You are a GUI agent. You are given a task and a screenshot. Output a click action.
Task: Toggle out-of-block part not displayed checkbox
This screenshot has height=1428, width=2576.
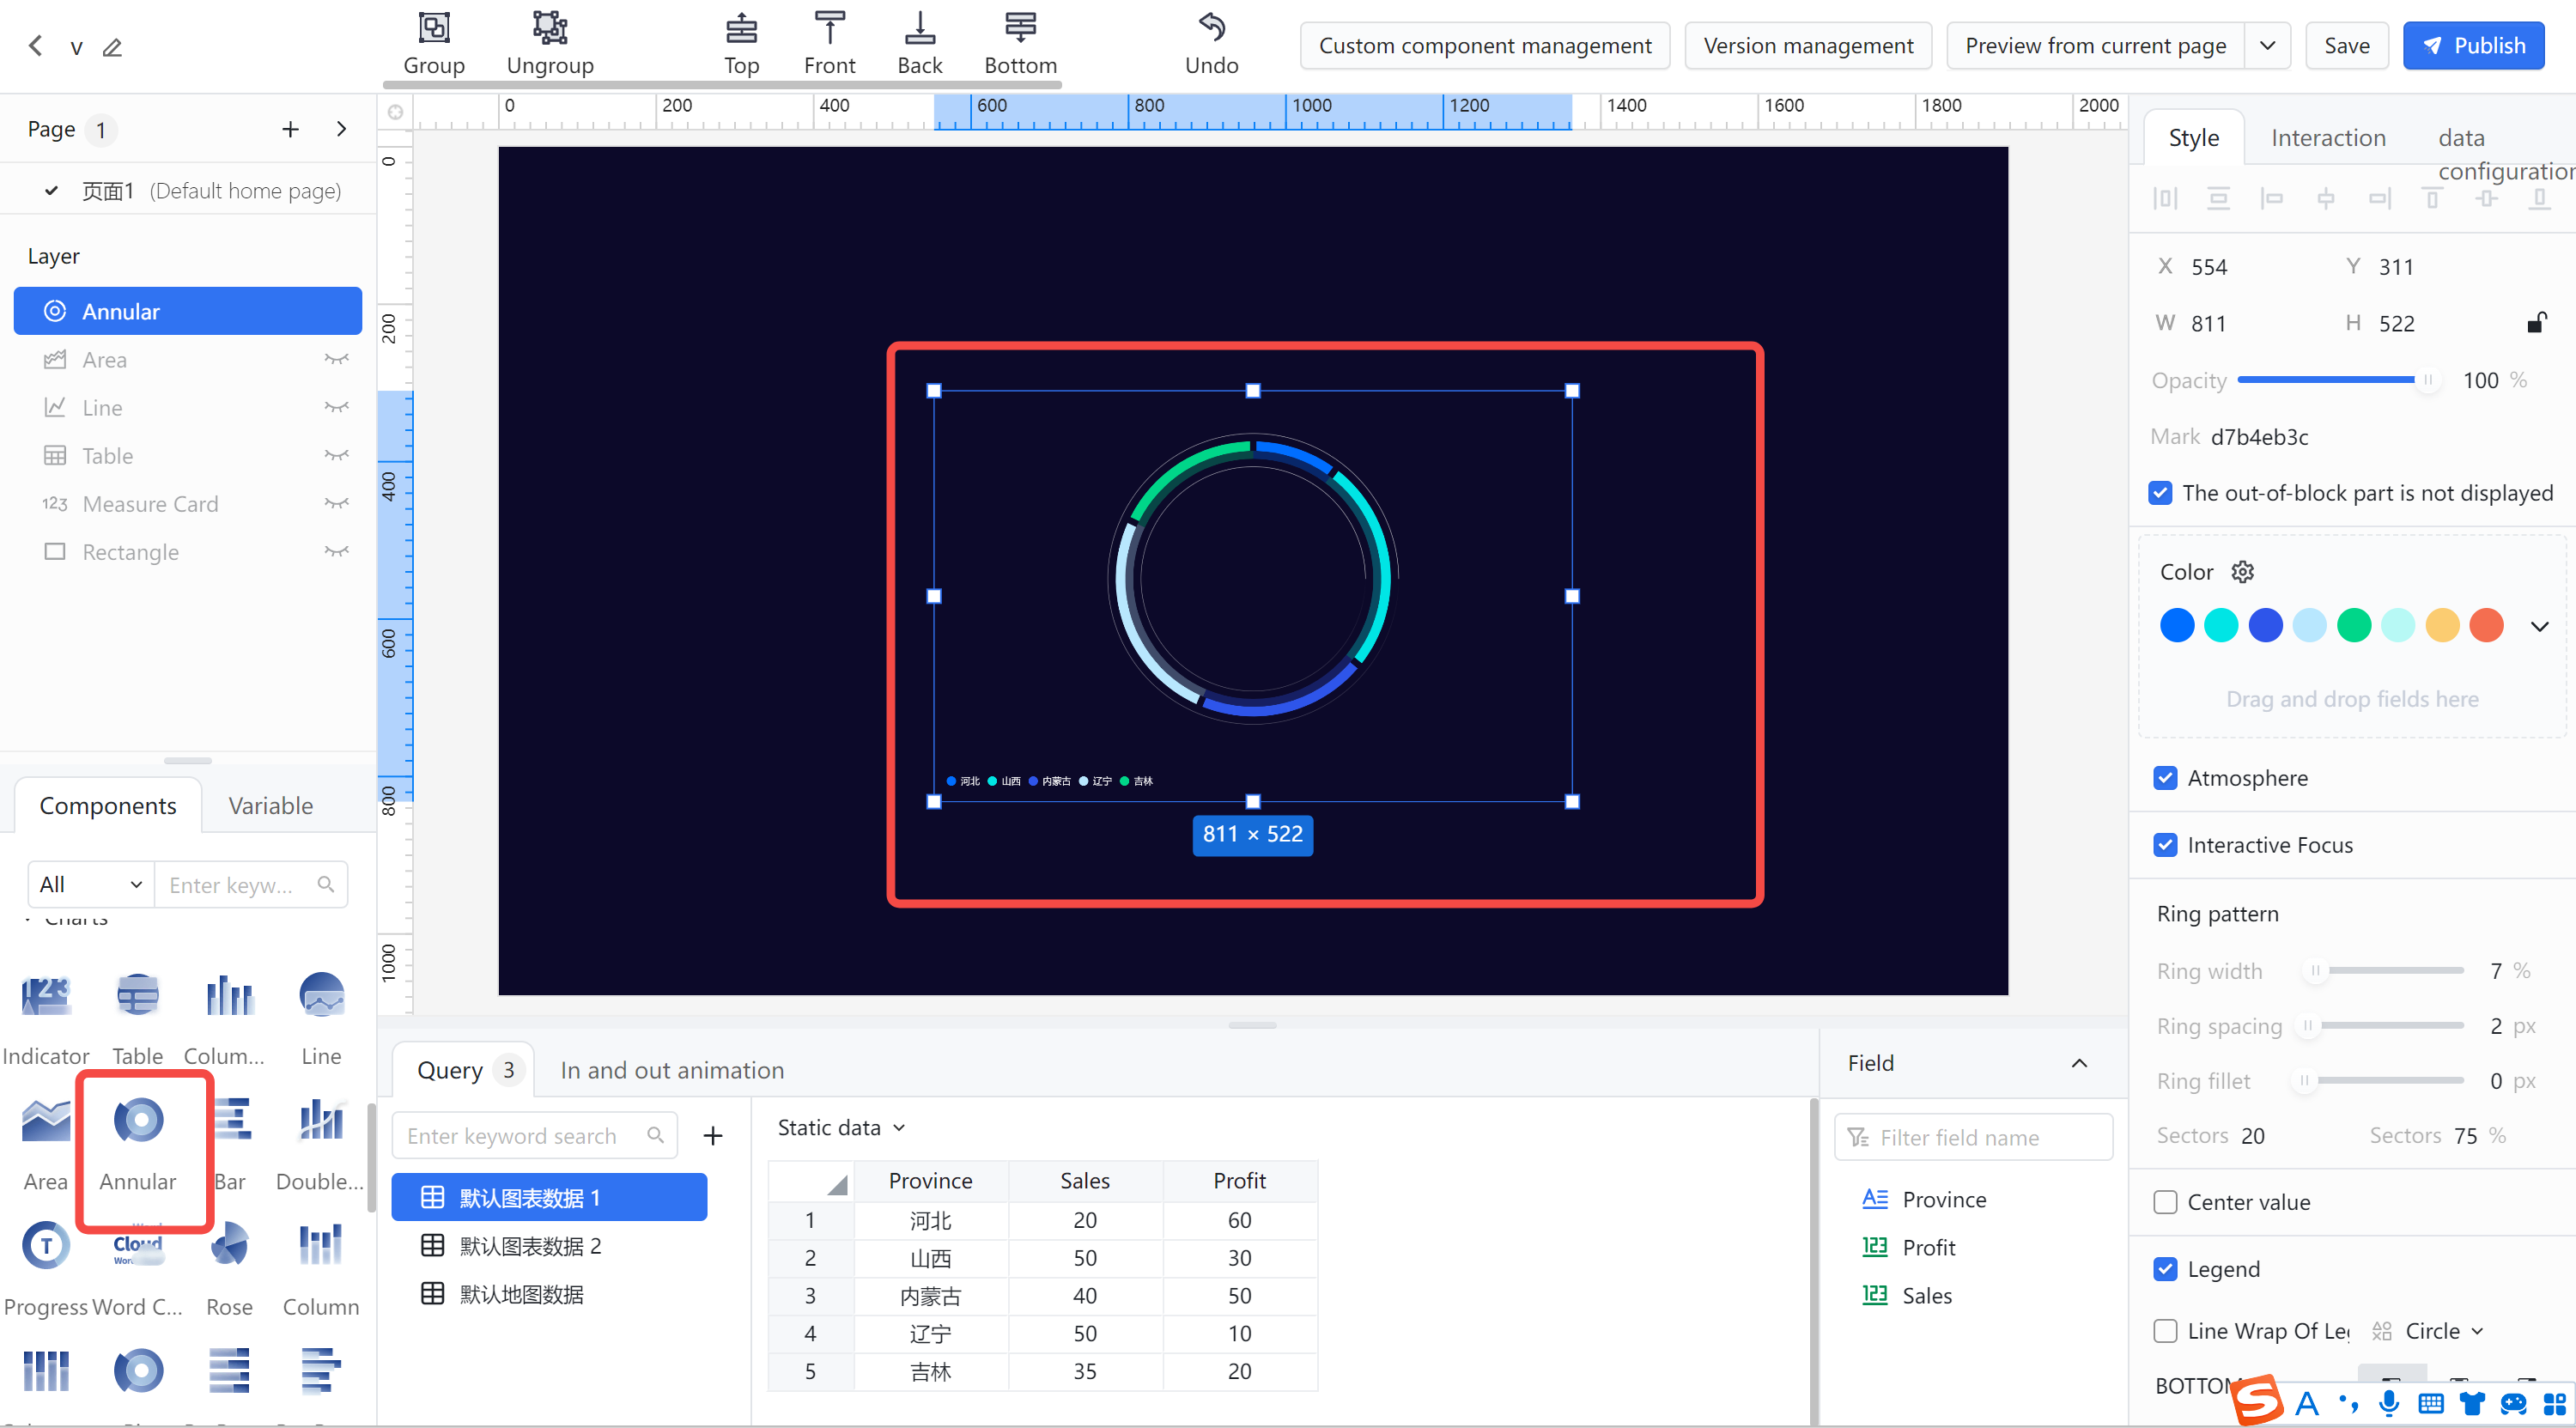[x=2160, y=493]
